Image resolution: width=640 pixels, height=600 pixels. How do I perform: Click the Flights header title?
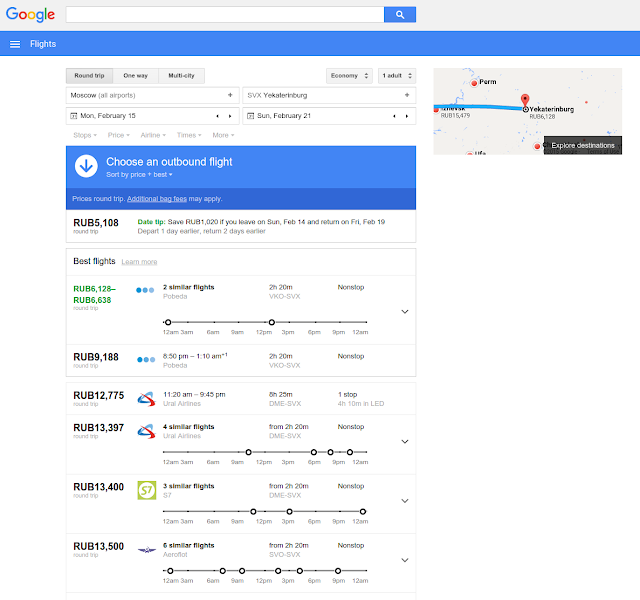click(x=43, y=44)
